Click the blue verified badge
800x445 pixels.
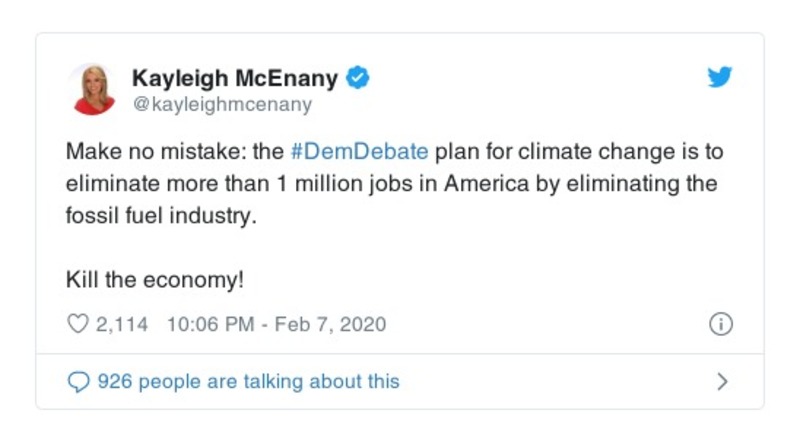coord(358,78)
